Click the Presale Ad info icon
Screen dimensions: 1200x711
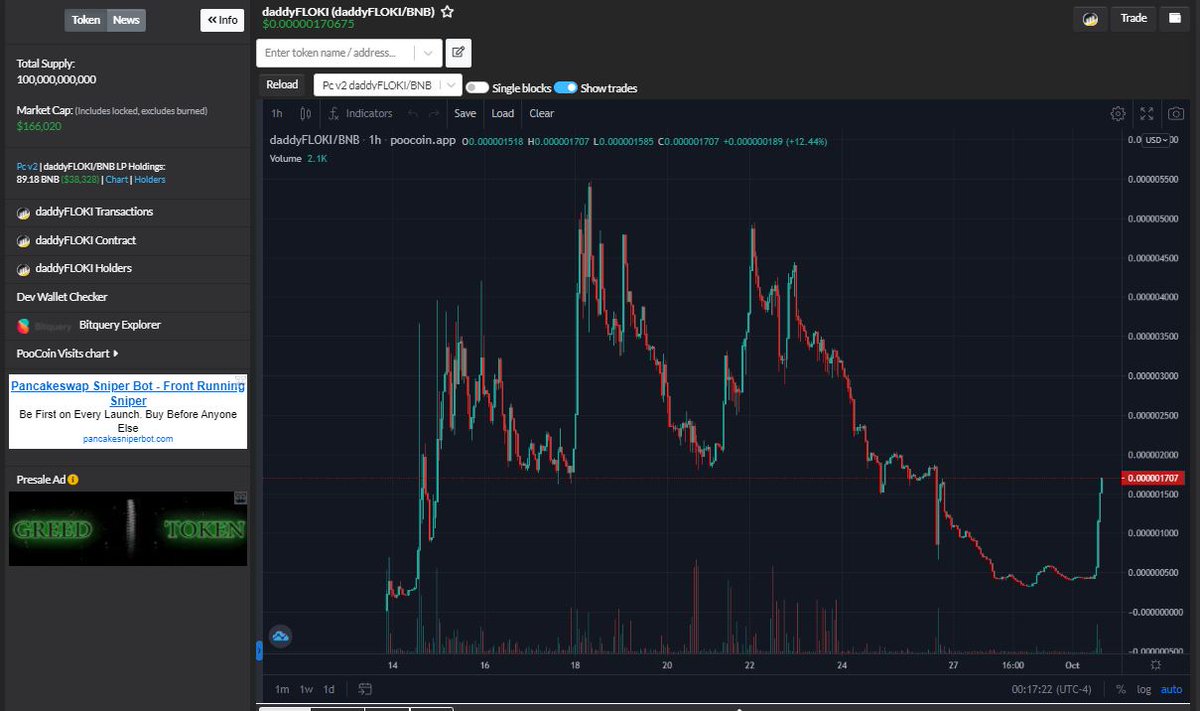tap(73, 480)
